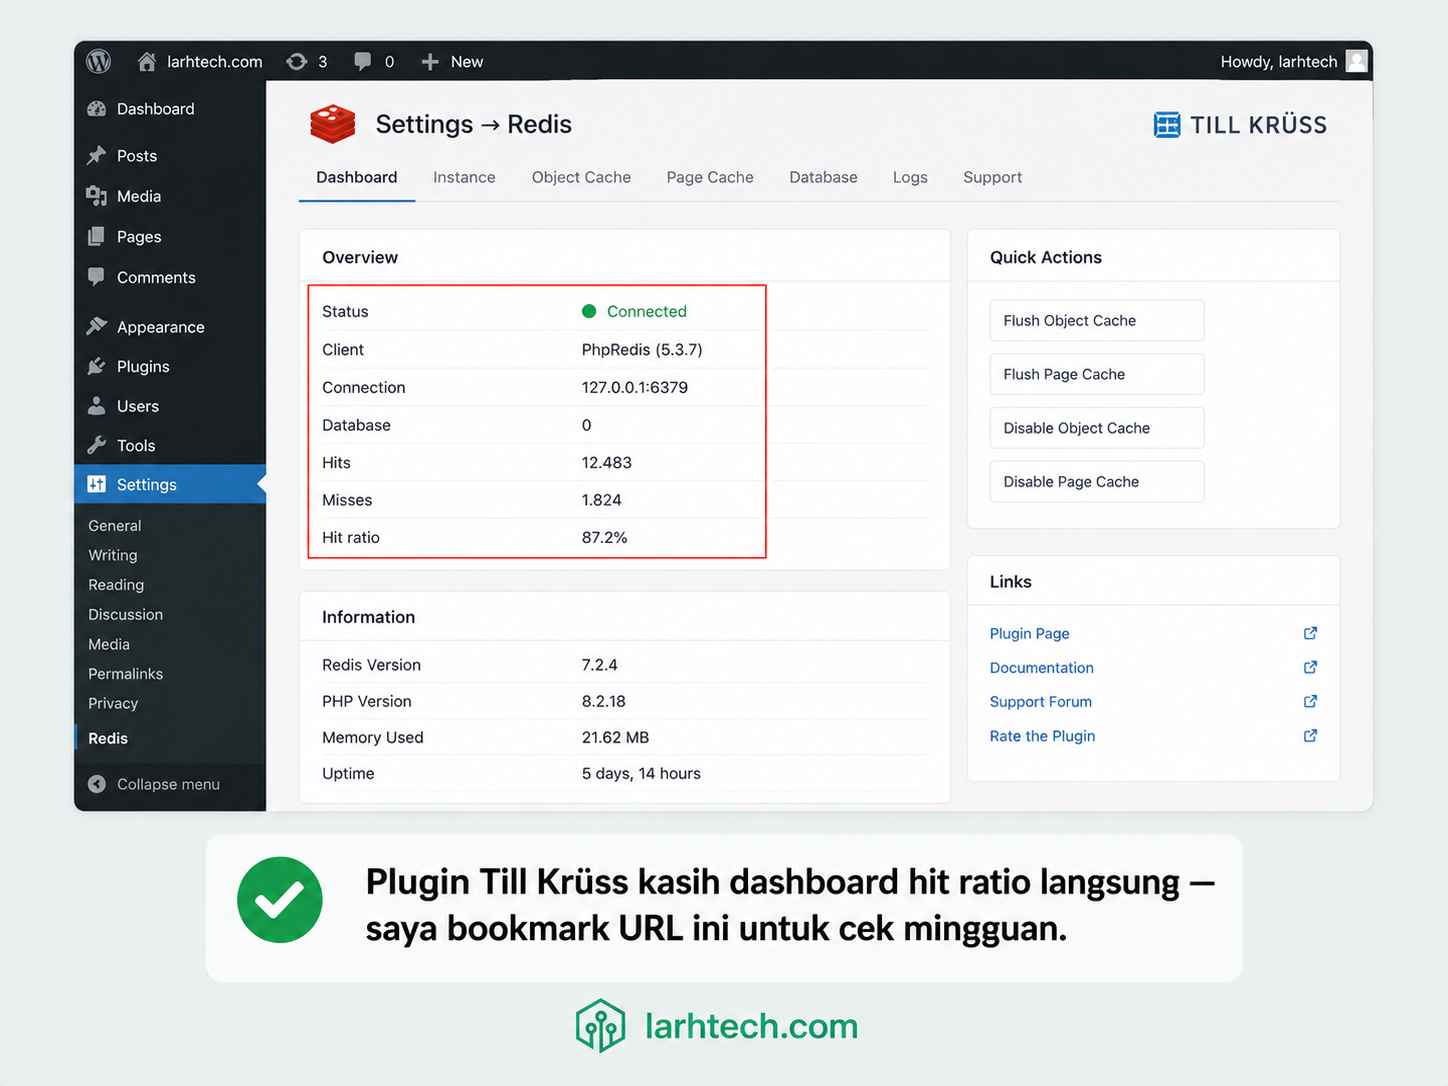This screenshot has height=1086, width=1448.
Task: Click external link icon beside Plugin Page
Action: click(x=1310, y=633)
